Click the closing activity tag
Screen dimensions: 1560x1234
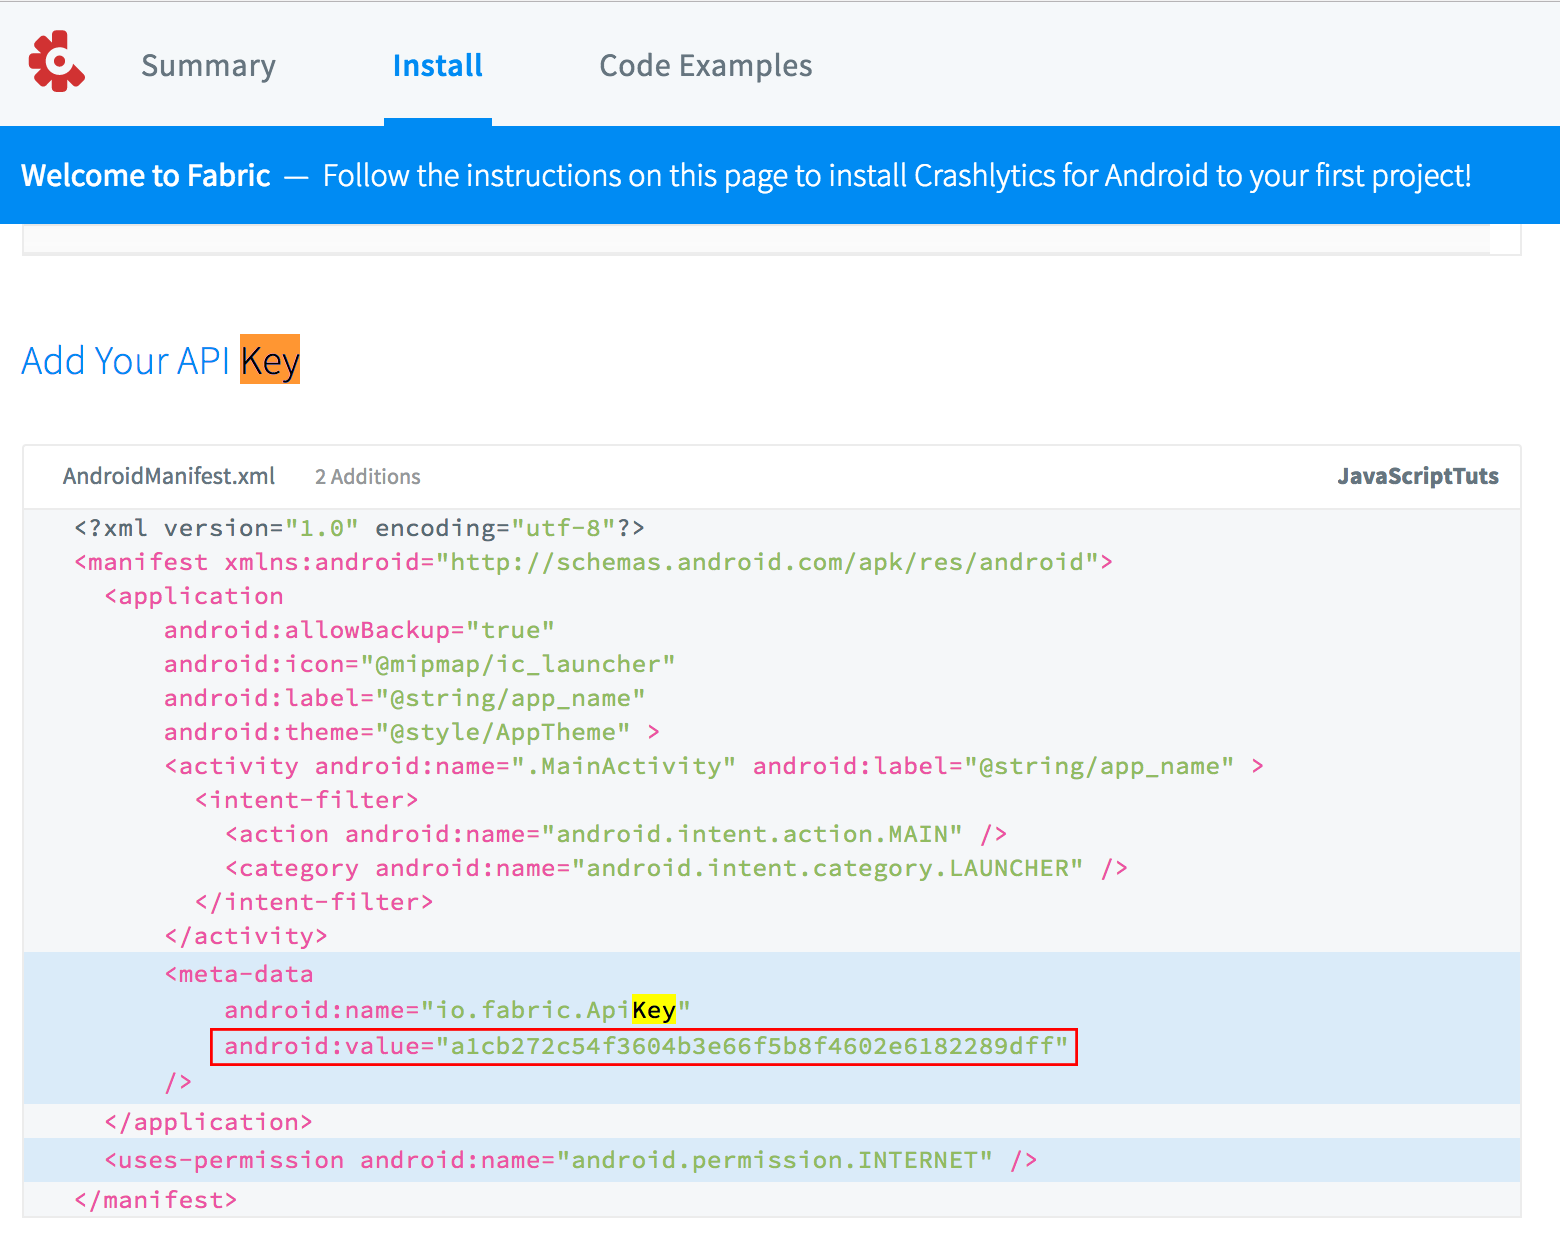coord(246,936)
